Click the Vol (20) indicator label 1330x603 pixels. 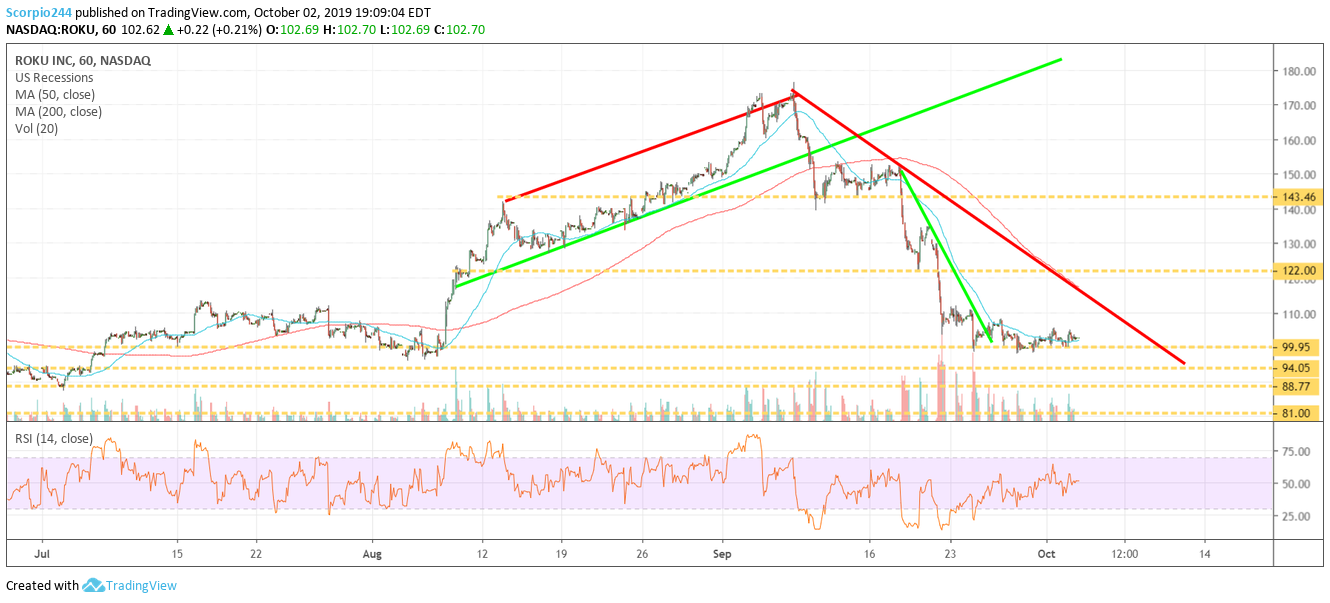[37, 129]
